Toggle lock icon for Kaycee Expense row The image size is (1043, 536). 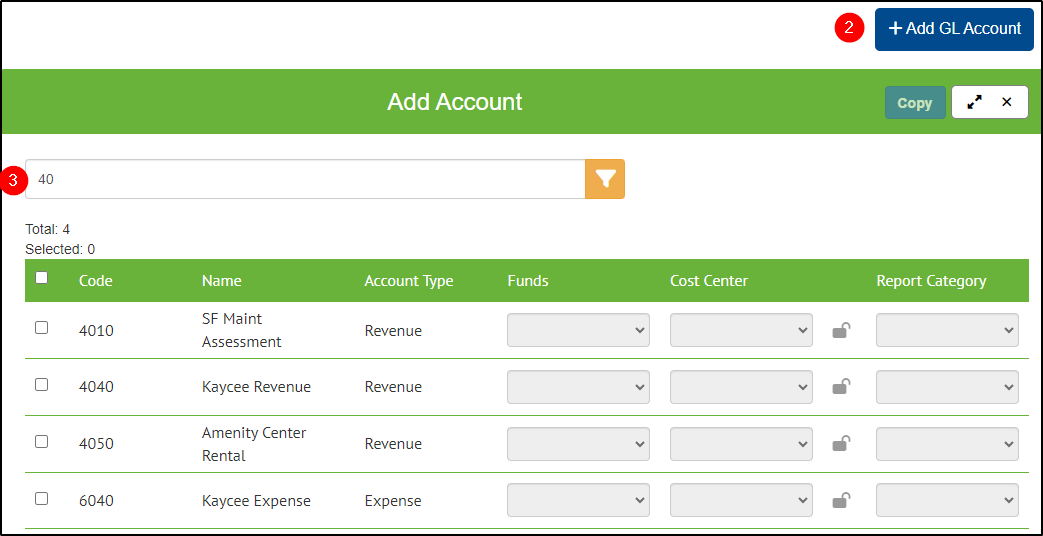point(841,500)
